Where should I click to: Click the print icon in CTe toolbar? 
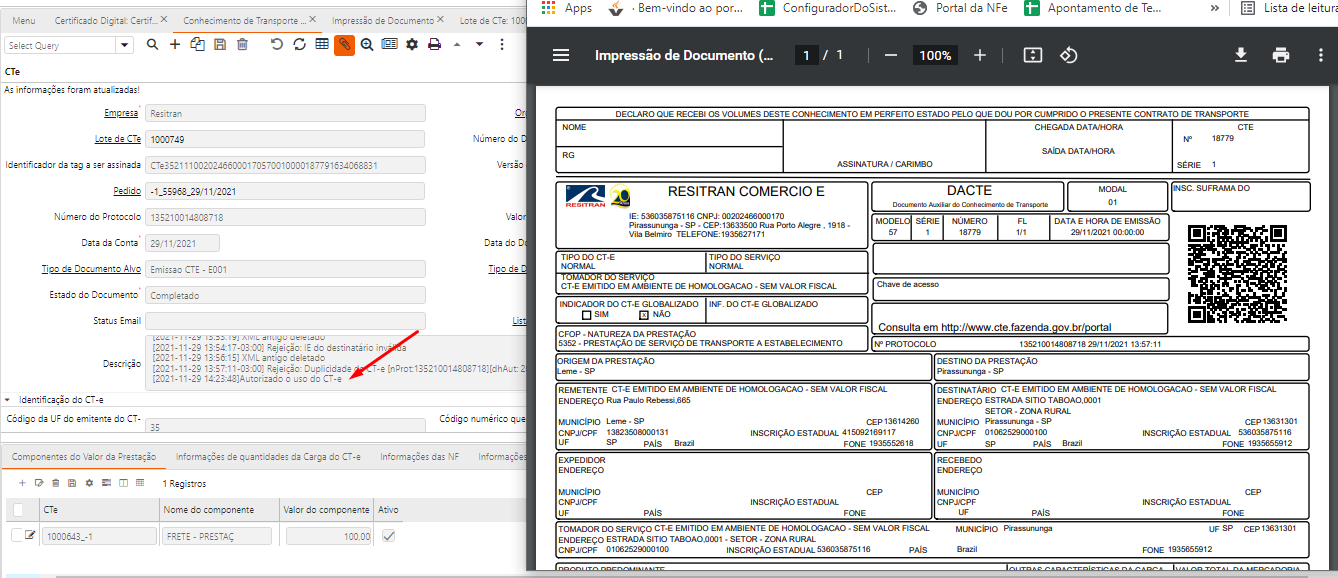coord(434,45)
